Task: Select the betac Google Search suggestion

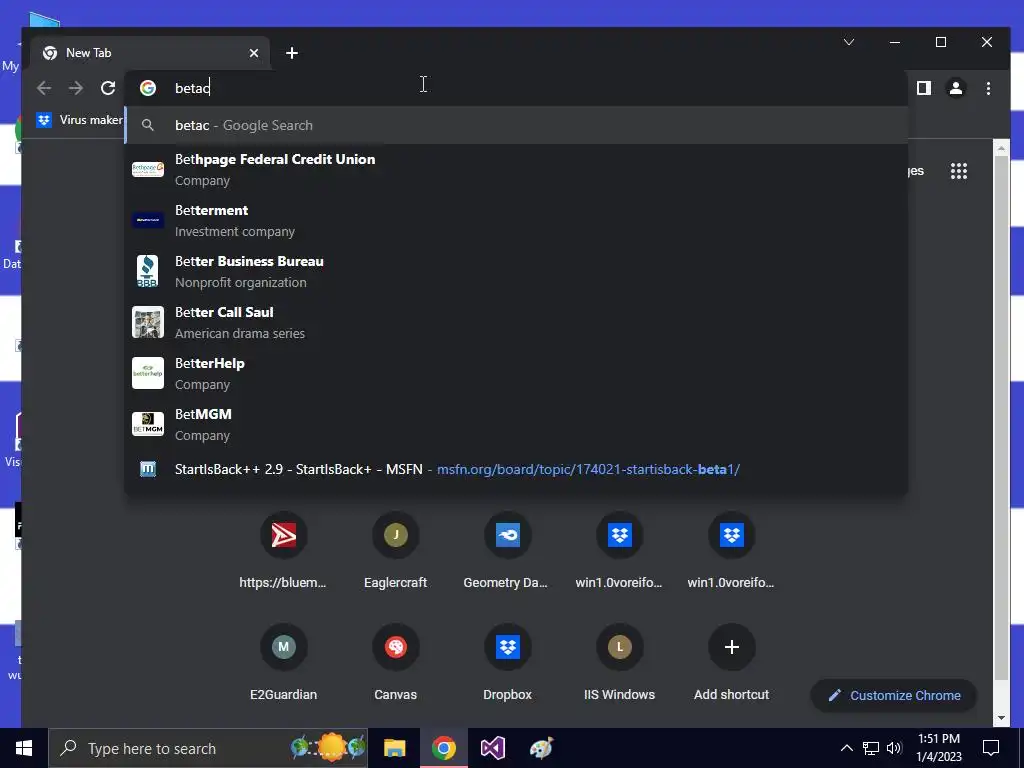Action: (x=516, y=125)
